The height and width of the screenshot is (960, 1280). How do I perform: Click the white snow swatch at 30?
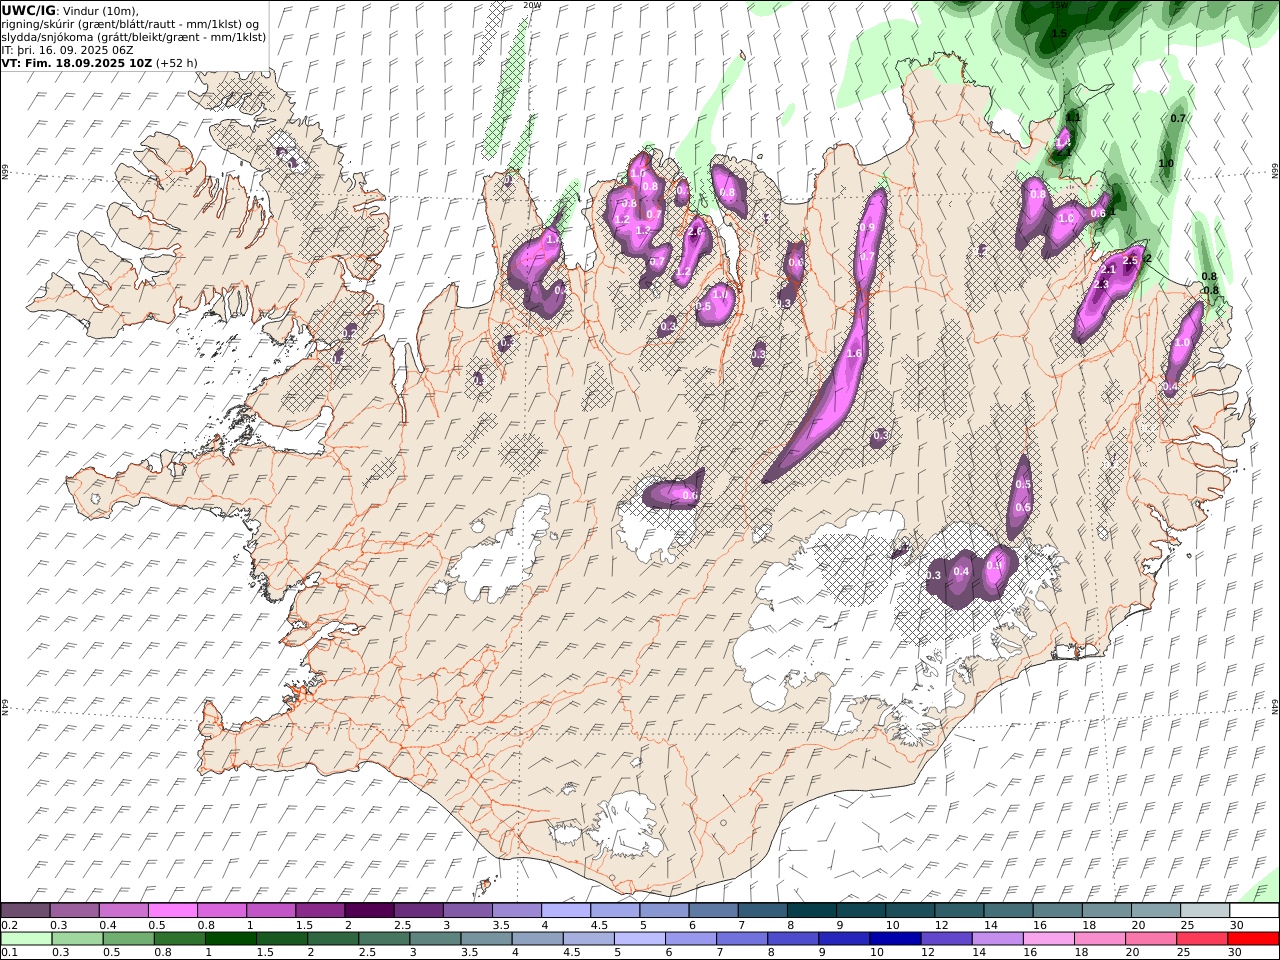[x=1253, y=910]
